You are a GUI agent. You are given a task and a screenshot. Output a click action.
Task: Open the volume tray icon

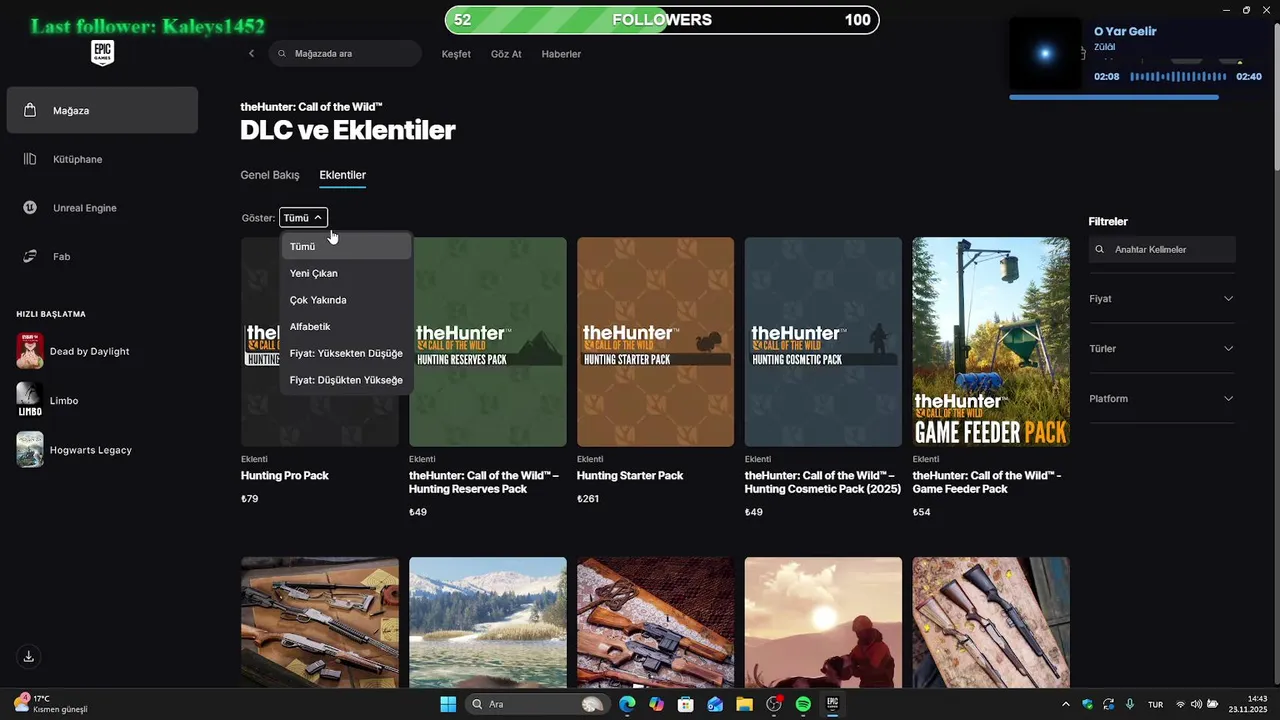tap(1197, 704)
